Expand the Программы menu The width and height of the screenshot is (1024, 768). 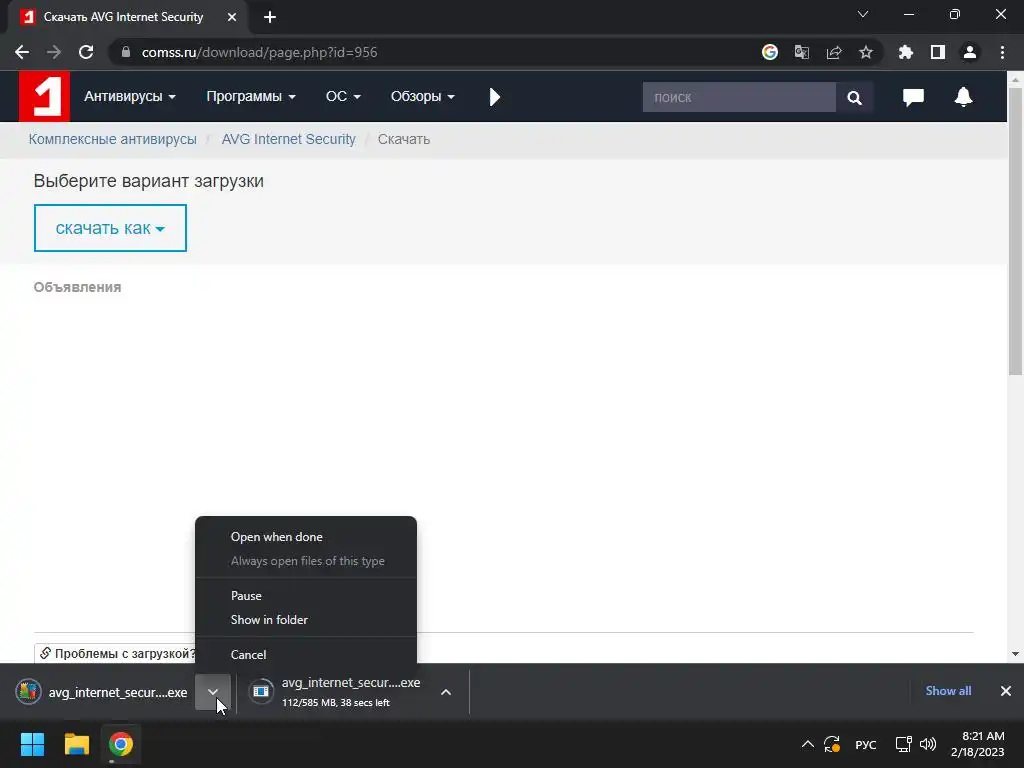(251, 97)
